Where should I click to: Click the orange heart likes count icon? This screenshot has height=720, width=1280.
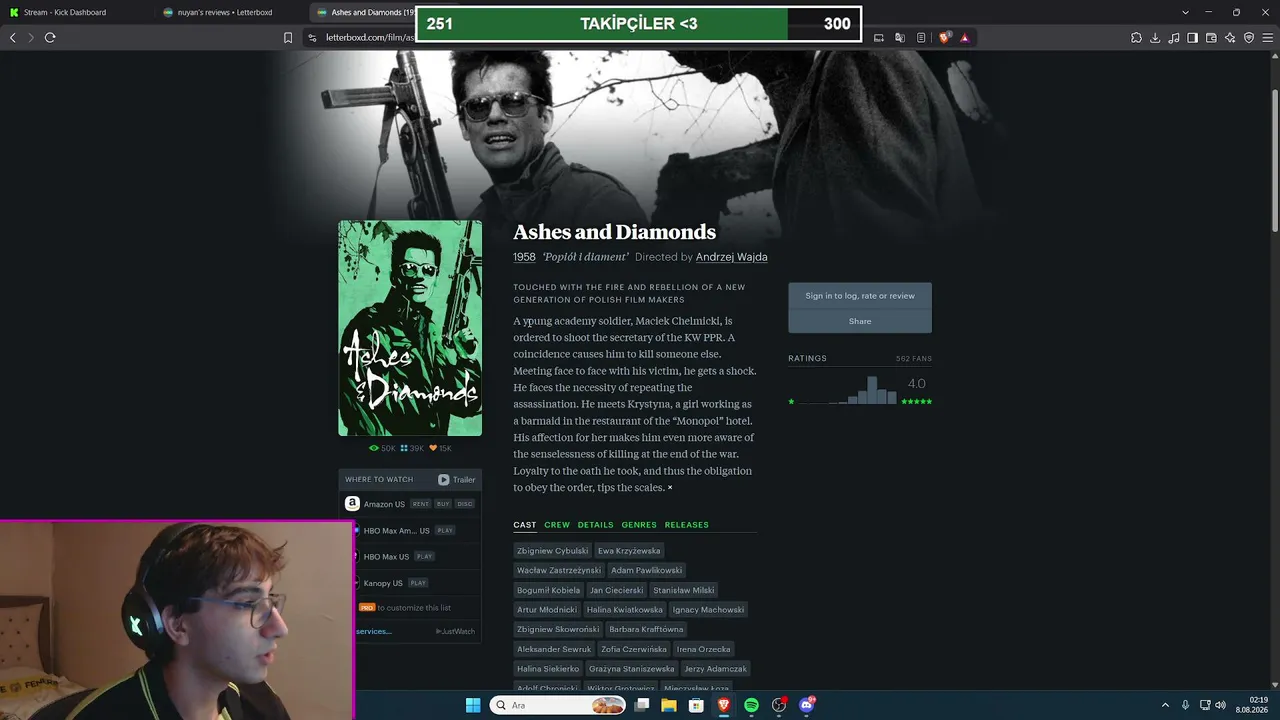tap(433, 448)
